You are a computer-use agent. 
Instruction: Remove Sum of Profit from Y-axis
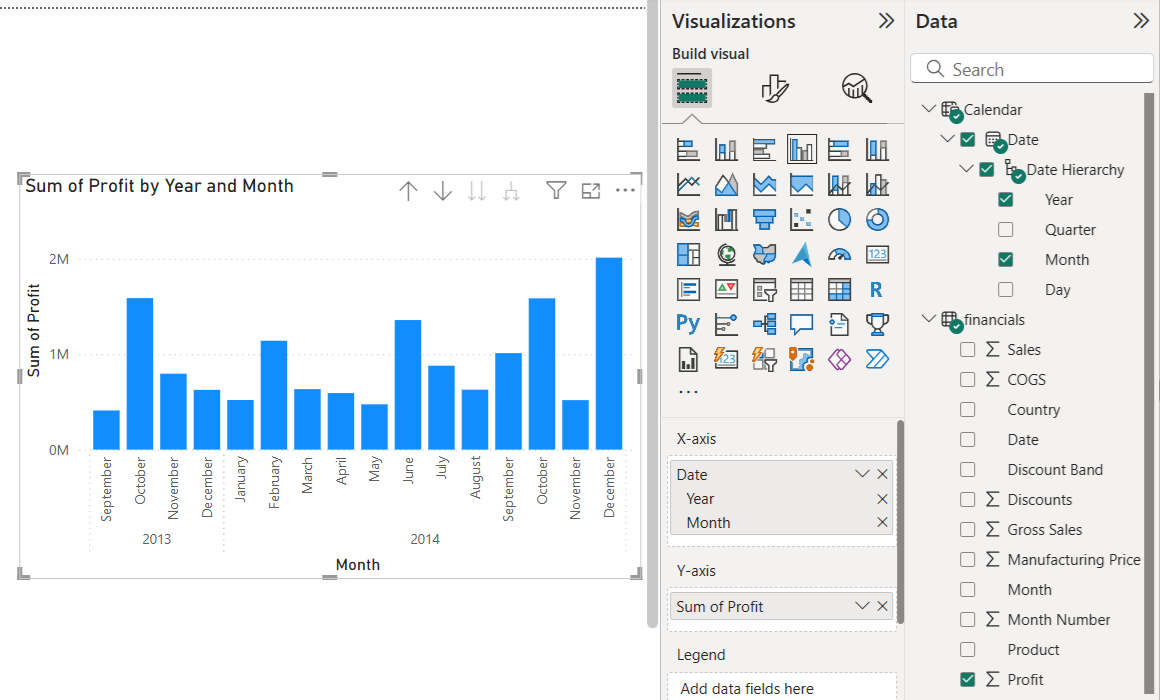pyautogui.click(x=882, y=606)
